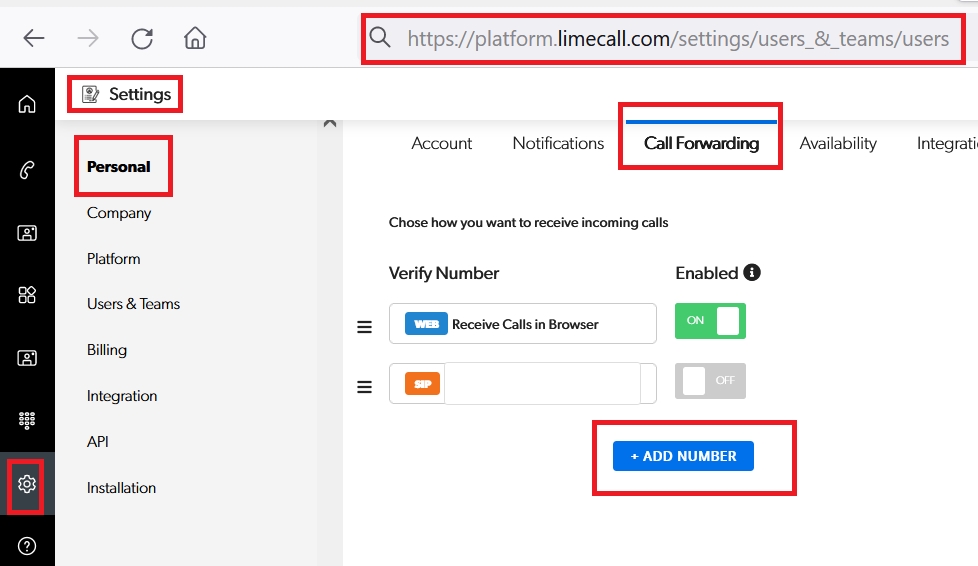Turn off the Receive Calls in Browser toggle
The width and height of the screenshot is (978, 566).
(x=710, y=321)
